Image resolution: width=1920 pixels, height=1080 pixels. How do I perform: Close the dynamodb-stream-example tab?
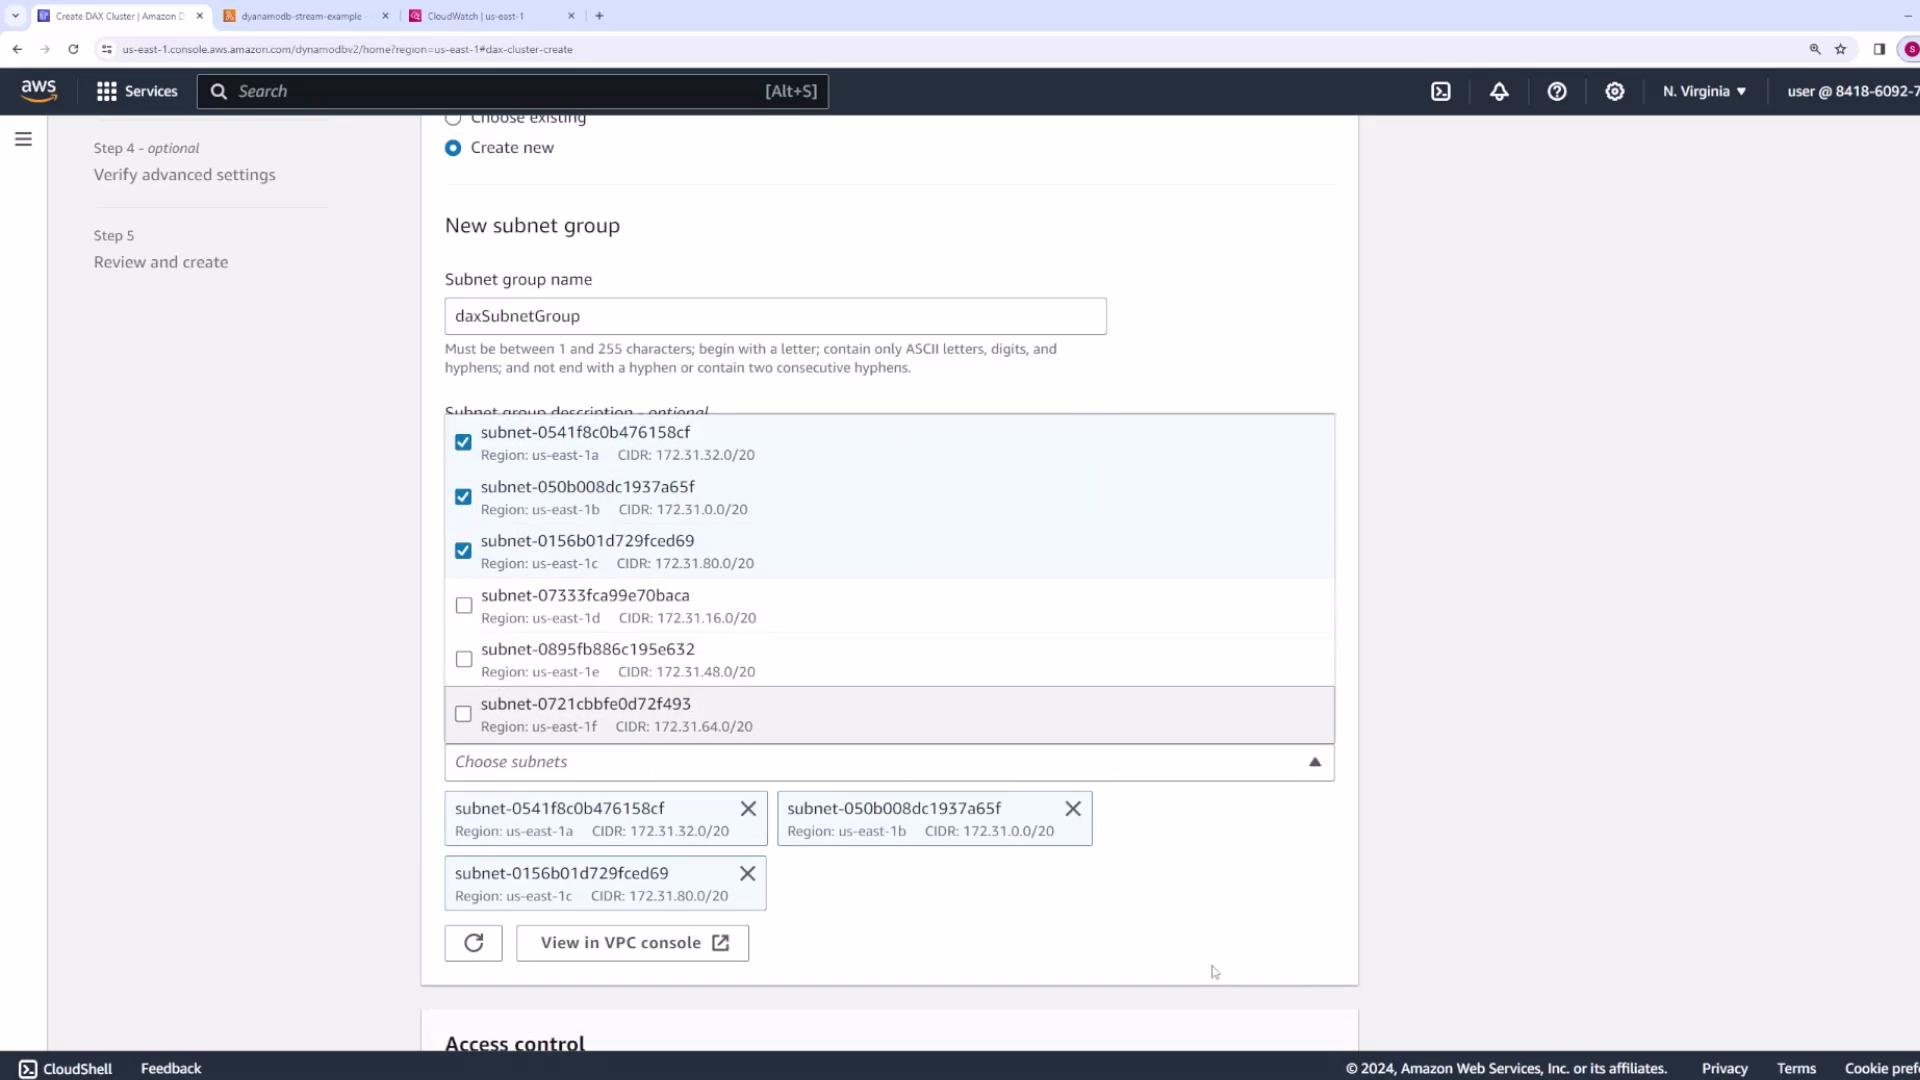coord(385,16)
